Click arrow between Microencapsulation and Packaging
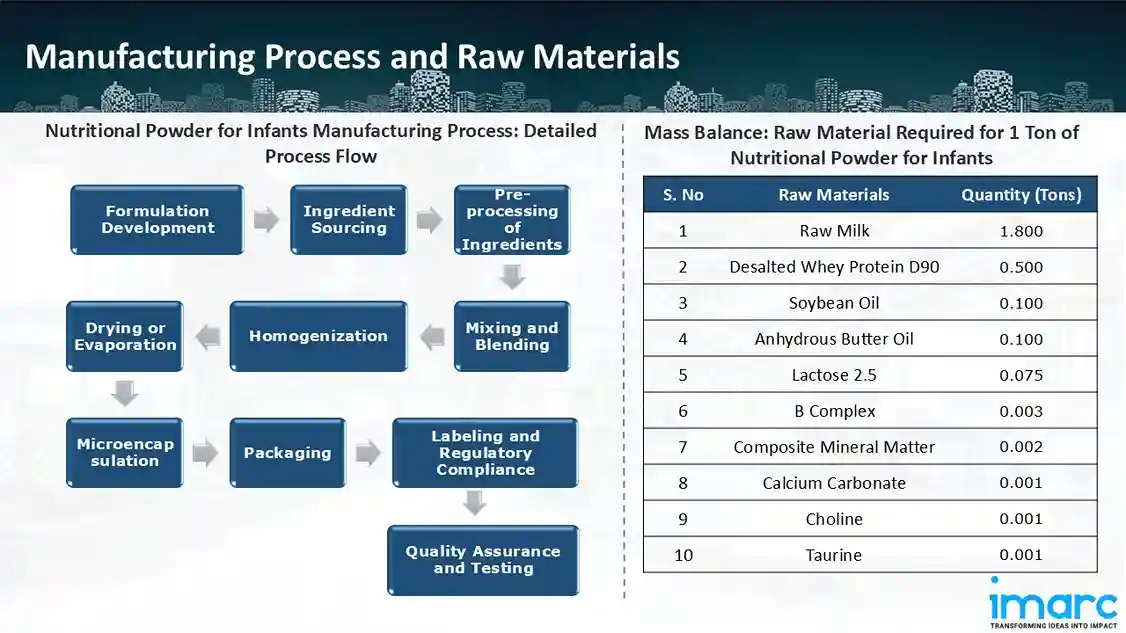1126x633 pixels. click(x=206, y=453)
